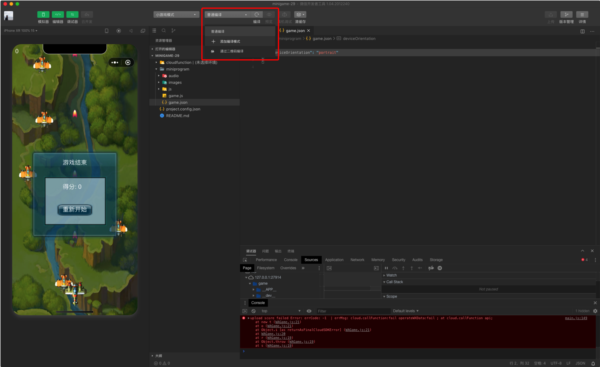
Task: Open the Default levels dropdown
Action: pos(406,311)
